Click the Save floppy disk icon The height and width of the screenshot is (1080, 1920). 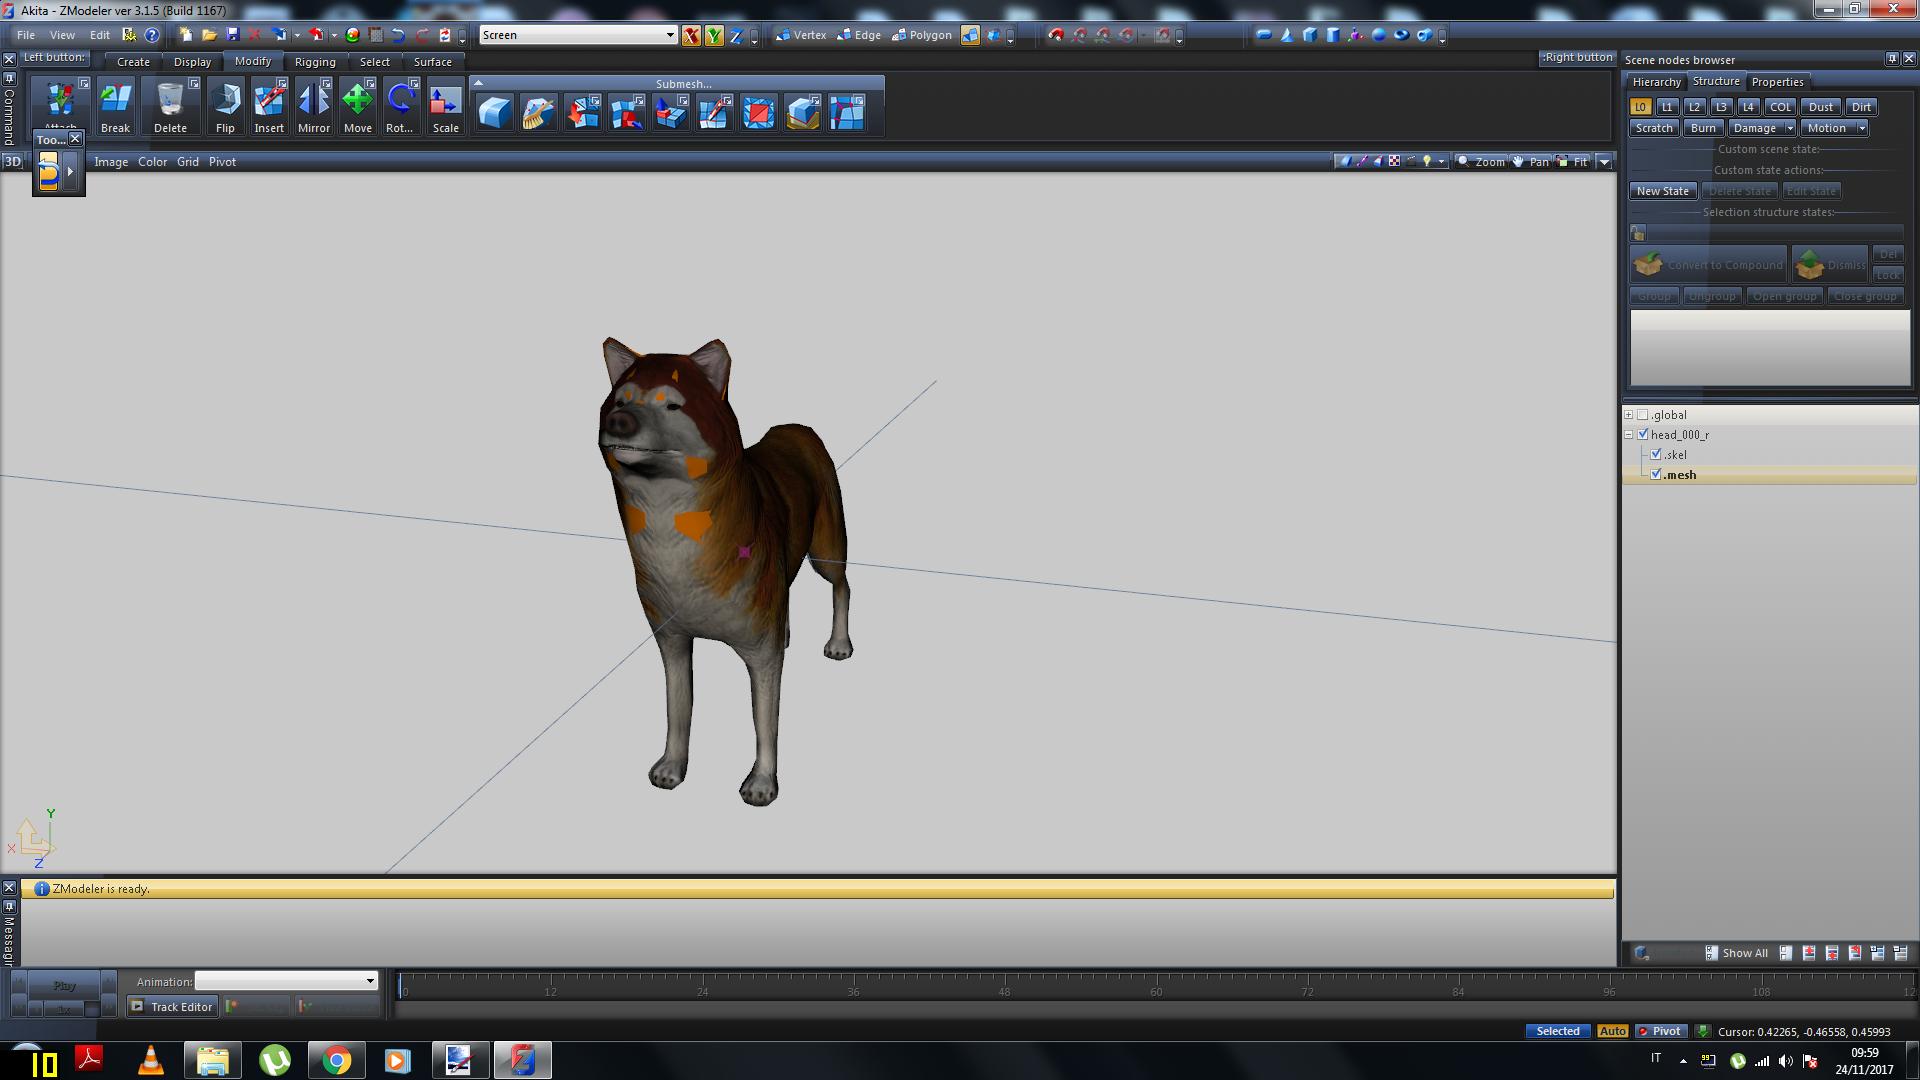coord(232,35)
